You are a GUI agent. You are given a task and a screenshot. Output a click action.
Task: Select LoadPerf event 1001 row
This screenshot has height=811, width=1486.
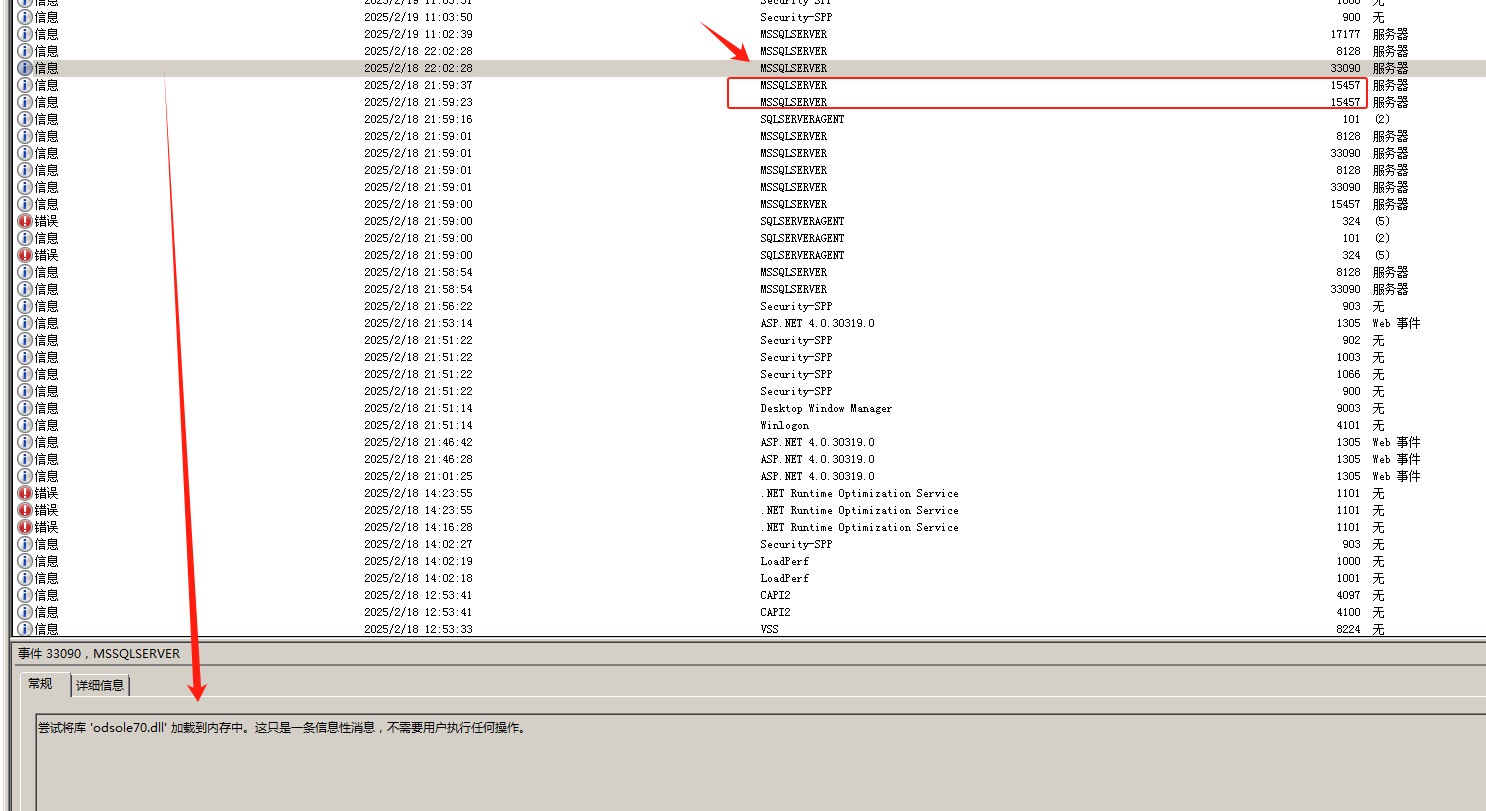click(x=784, y=578)
